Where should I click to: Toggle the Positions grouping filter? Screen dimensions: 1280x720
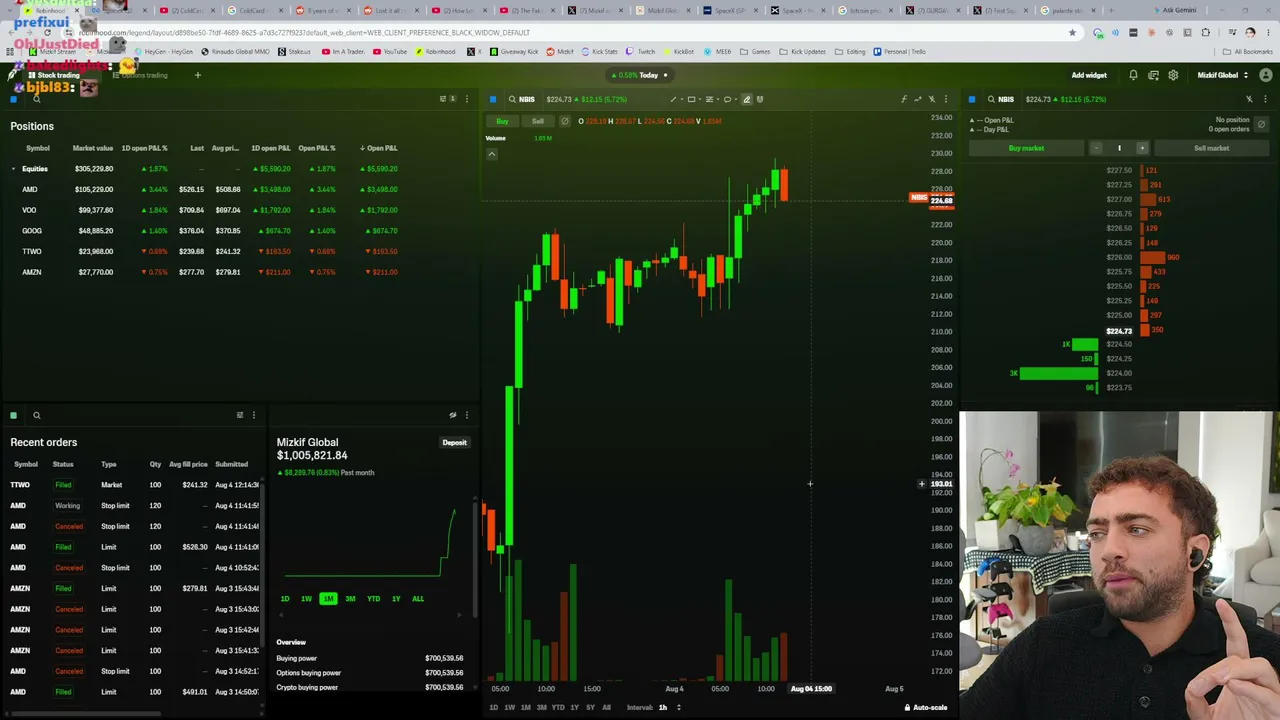446,99
